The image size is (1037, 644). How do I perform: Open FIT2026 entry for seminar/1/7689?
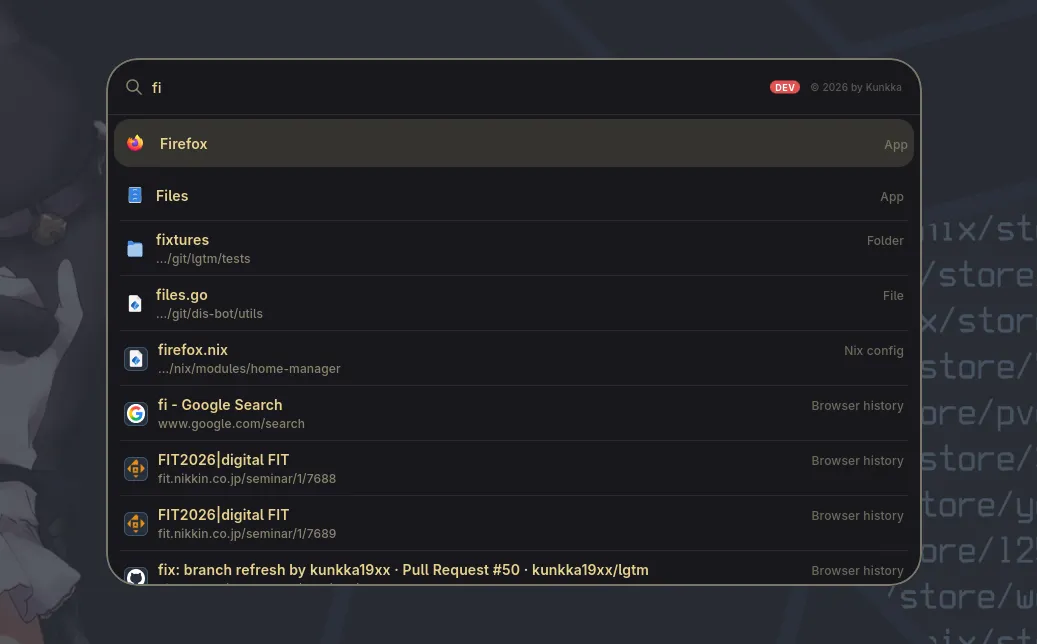pyautogui.click(x=514, y=523)
